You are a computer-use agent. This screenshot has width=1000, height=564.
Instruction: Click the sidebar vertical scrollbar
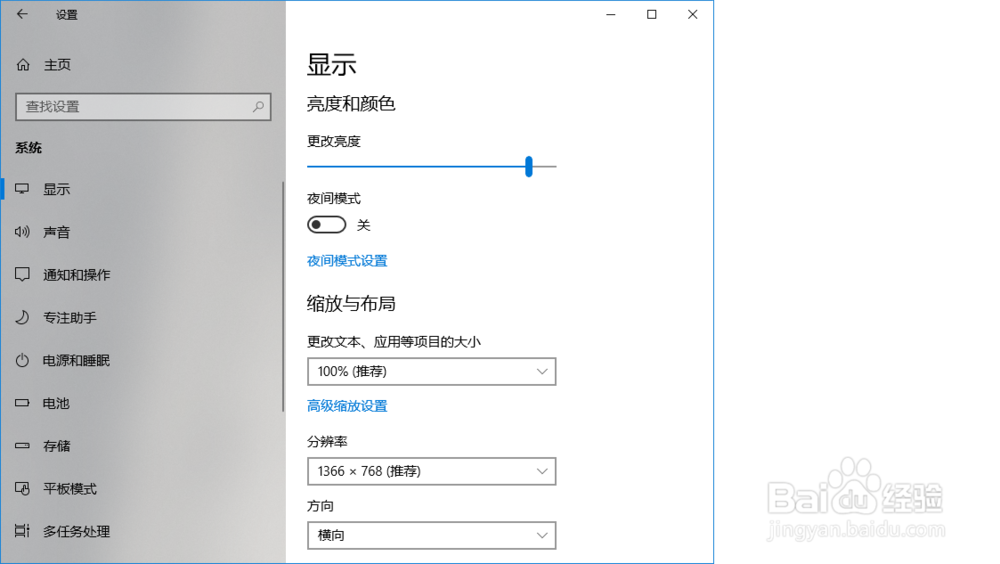point(283,297)
